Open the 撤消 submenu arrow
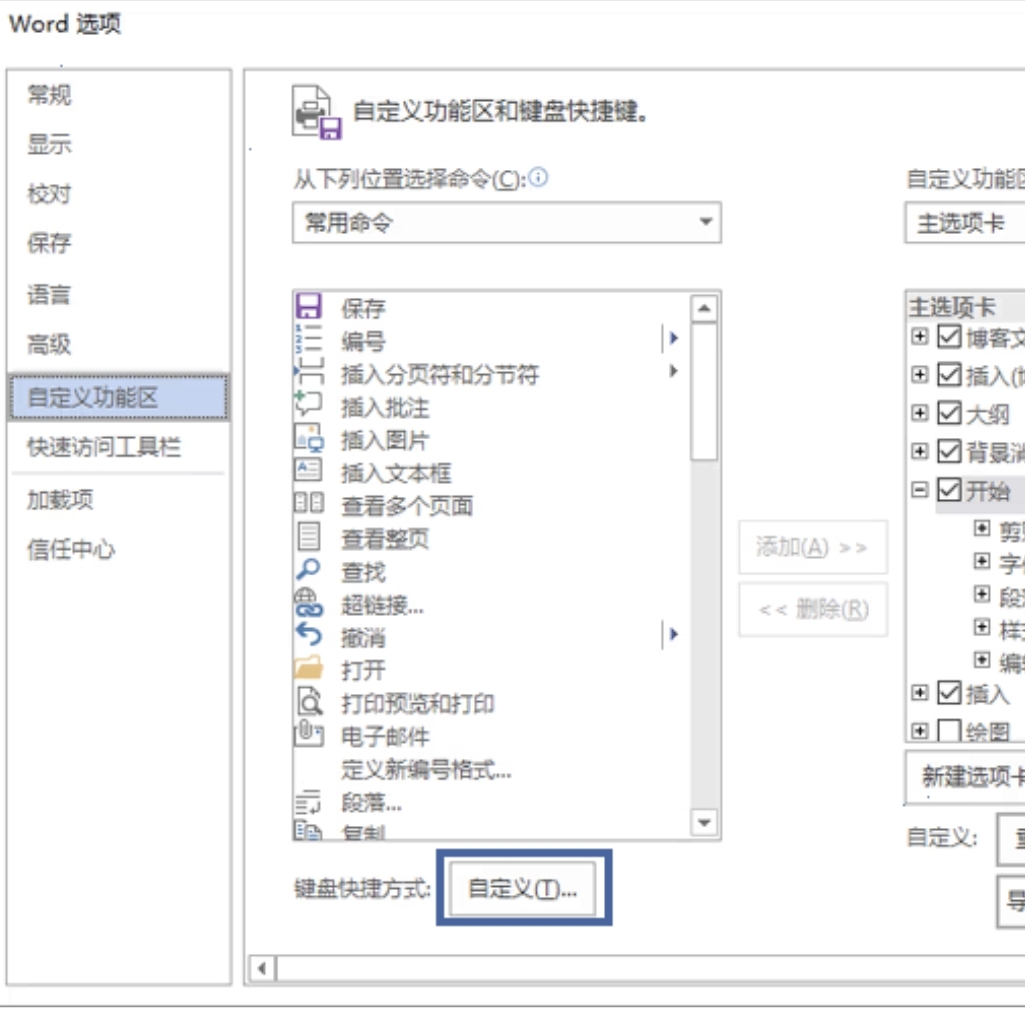1025x1032 pixels. pos(673,634)
